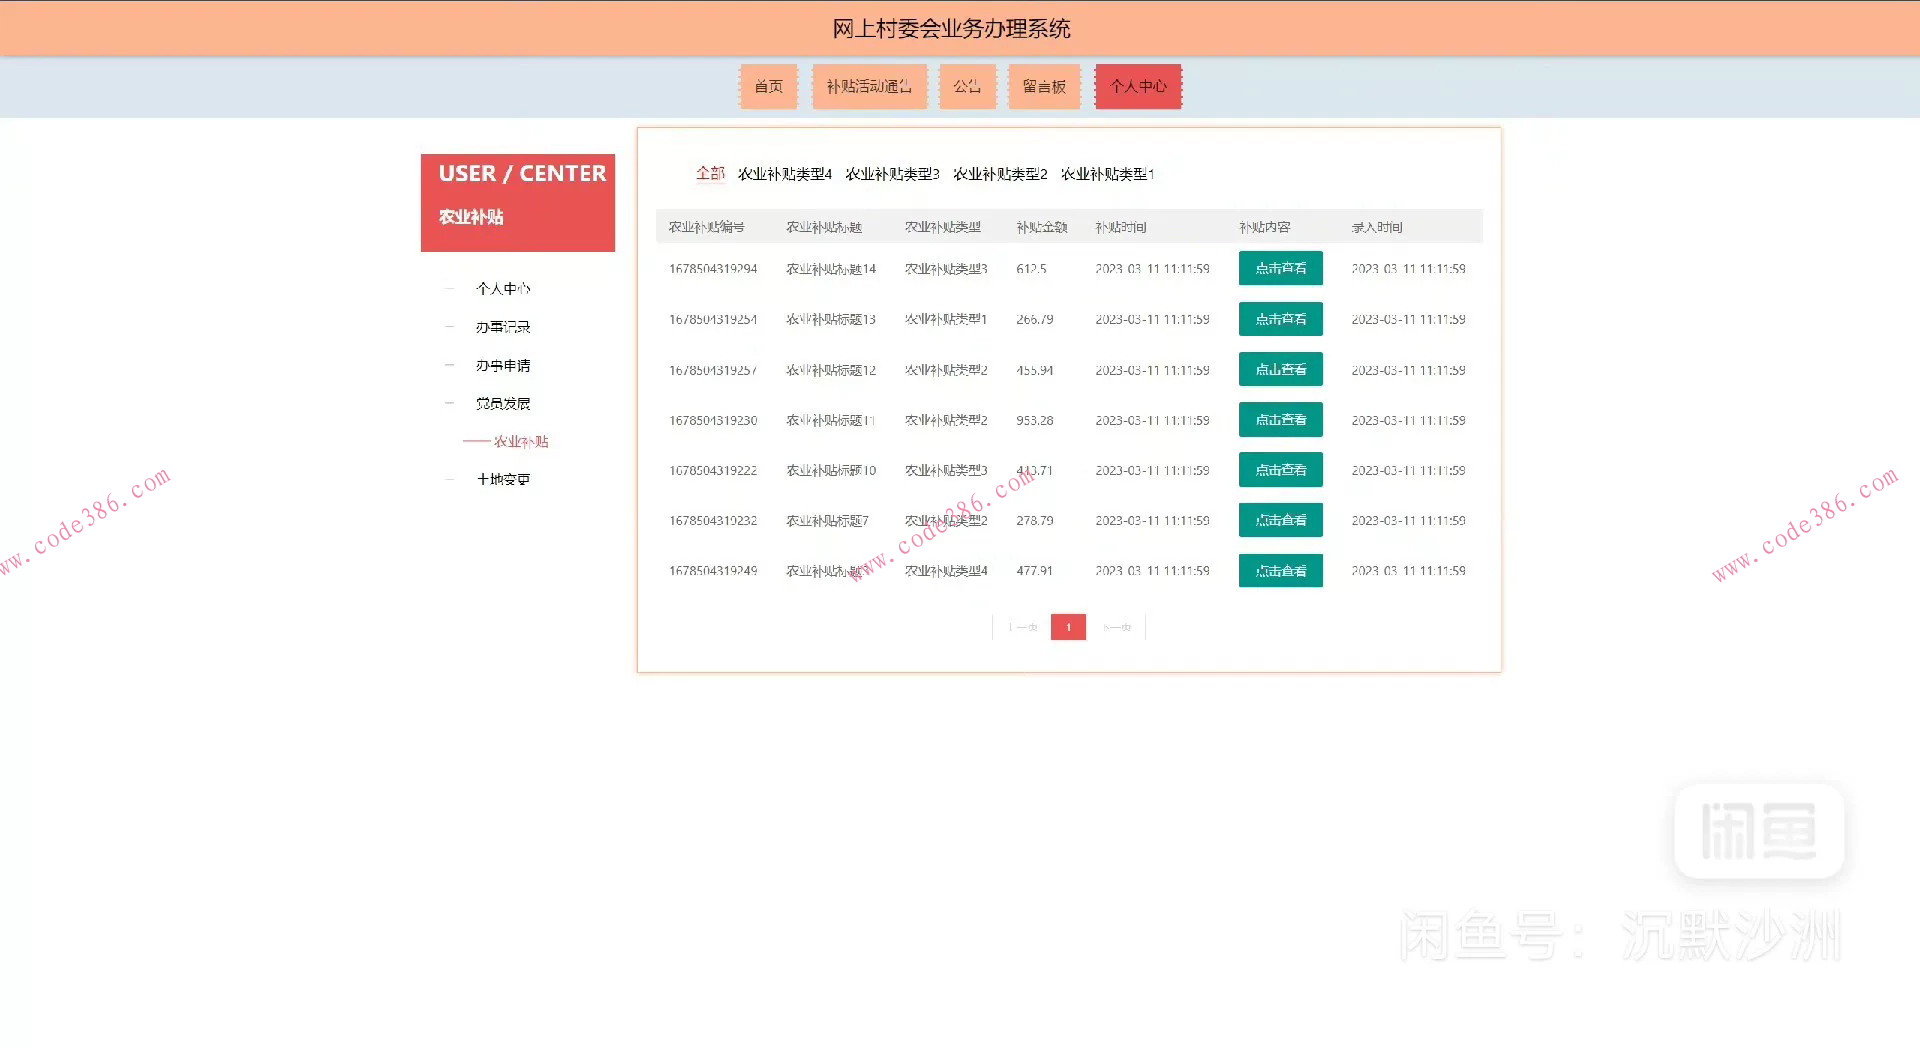Open 党员发展 in the sidebar menu
Screen dimensions: 1920x1048
[503, 404]
